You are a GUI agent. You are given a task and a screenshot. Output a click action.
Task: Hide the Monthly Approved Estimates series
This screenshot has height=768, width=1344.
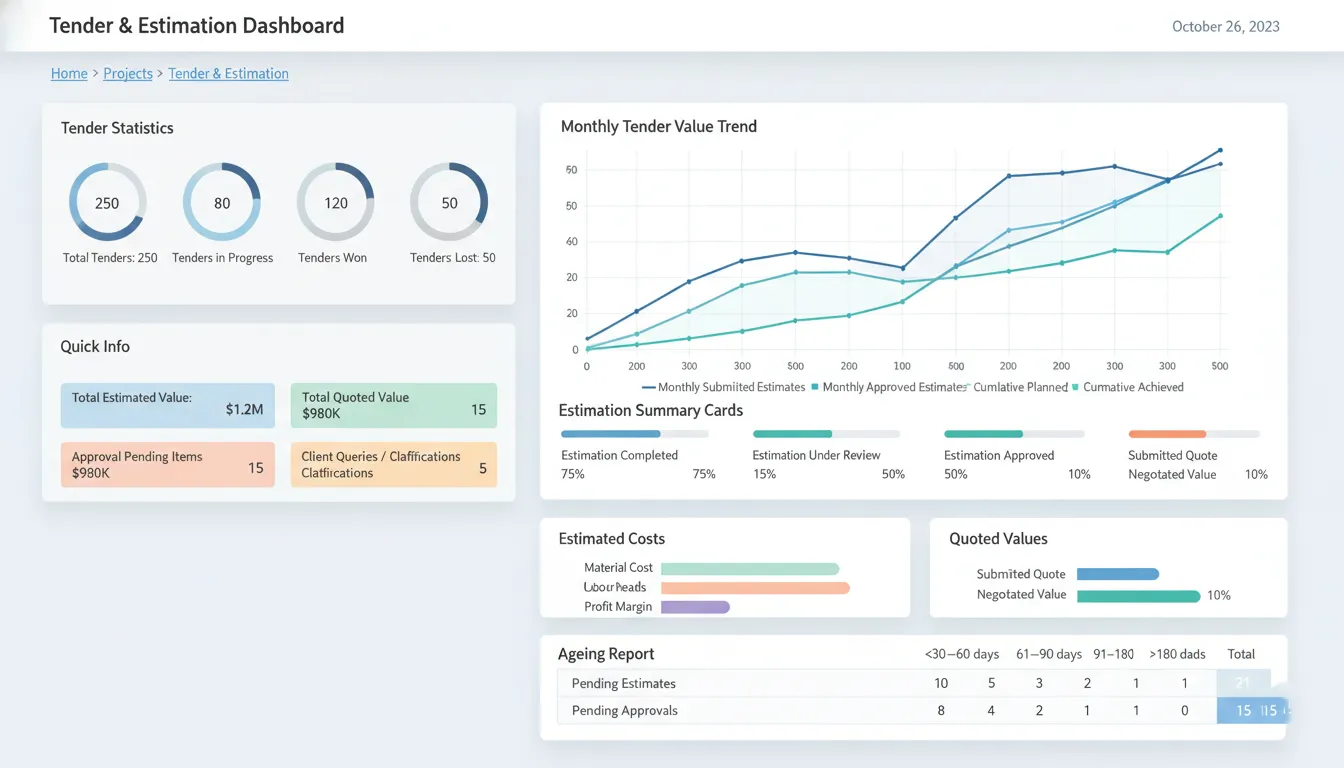(888, 387)
